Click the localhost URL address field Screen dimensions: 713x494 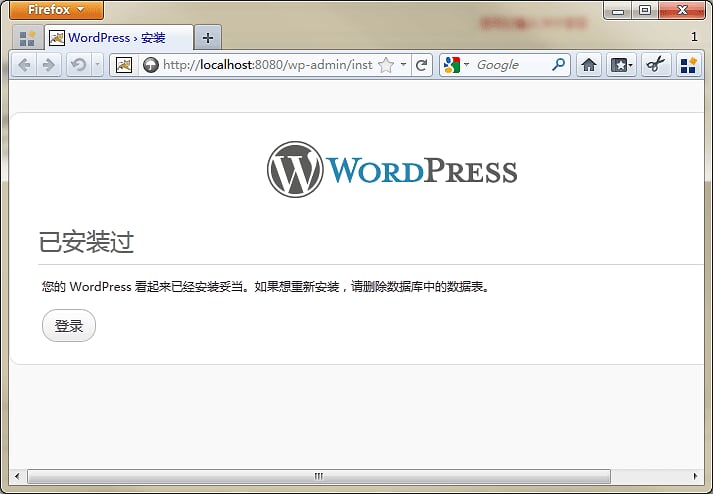click(x=268, y=65)
